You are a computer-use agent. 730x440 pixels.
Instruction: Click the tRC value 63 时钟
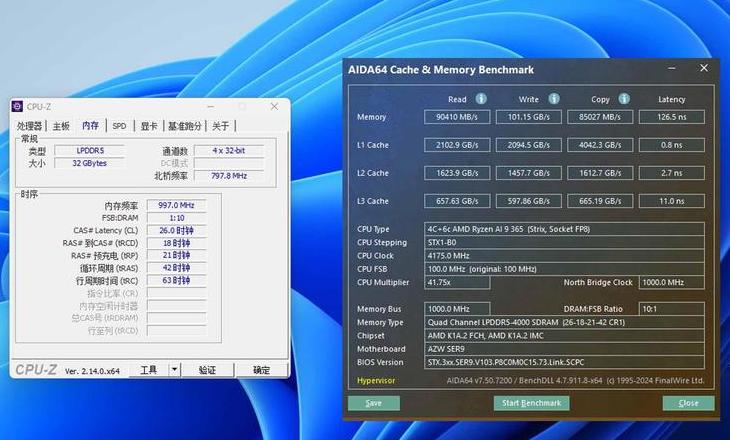point(176,280)
